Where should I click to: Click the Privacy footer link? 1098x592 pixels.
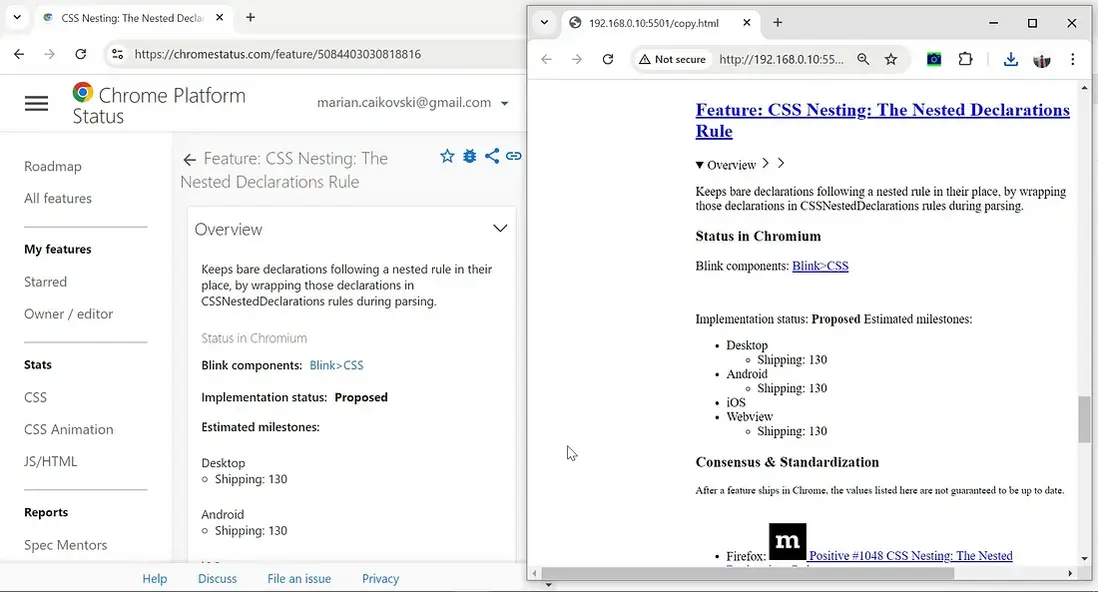coord(380,579)
